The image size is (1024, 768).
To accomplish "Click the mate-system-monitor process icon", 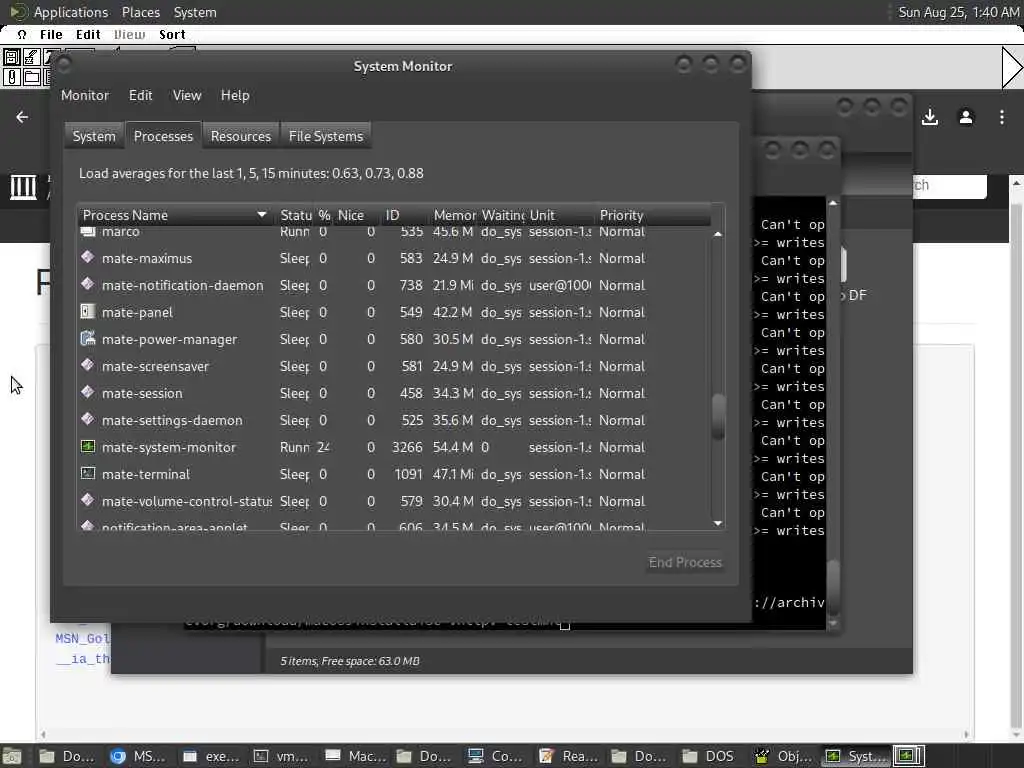I will (x=88, y=446).
